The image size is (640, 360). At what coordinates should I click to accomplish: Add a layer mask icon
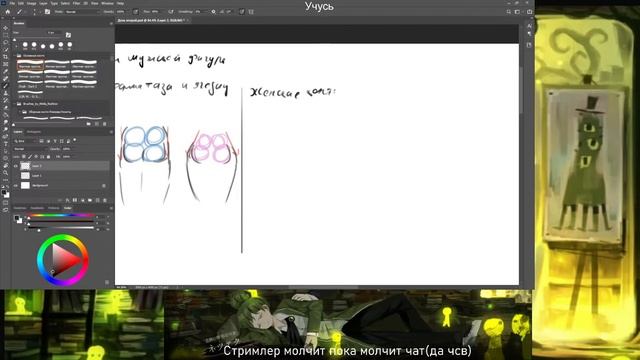pos(75,200)
